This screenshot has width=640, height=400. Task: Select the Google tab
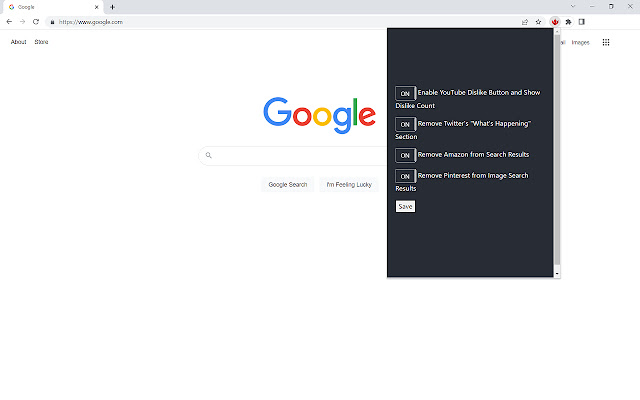[53, 7]
